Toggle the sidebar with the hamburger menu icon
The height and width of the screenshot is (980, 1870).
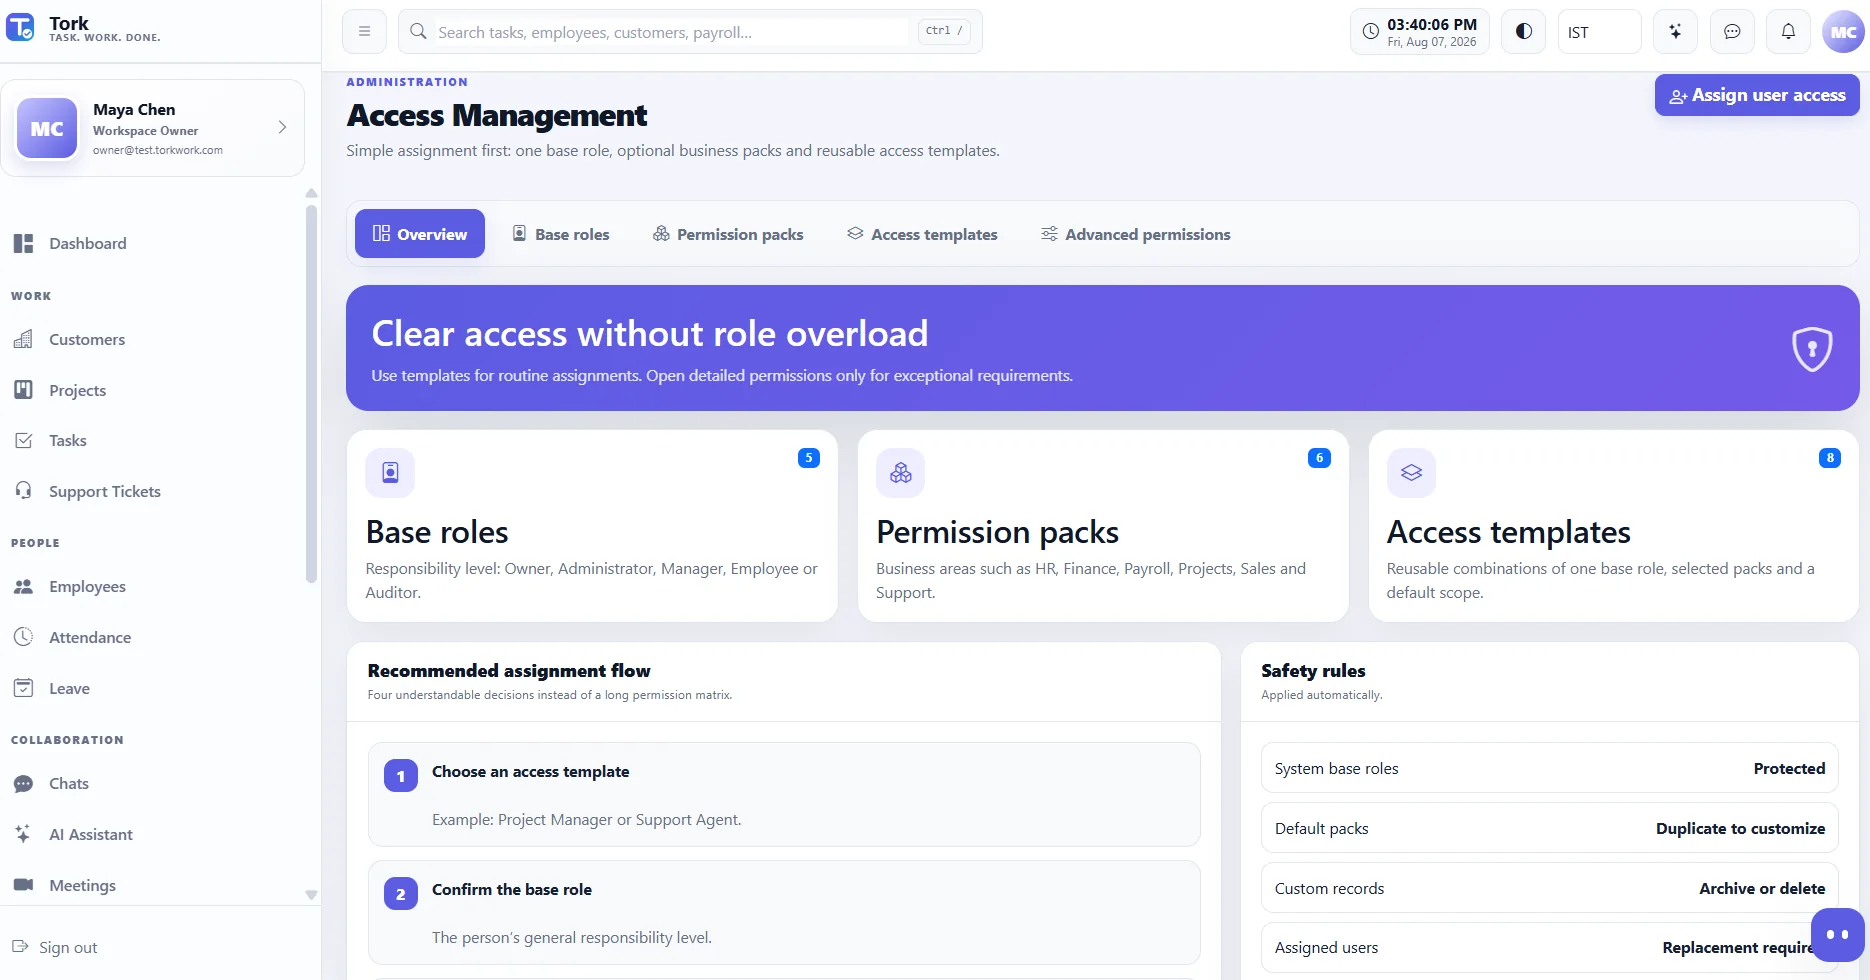point(364,31)
